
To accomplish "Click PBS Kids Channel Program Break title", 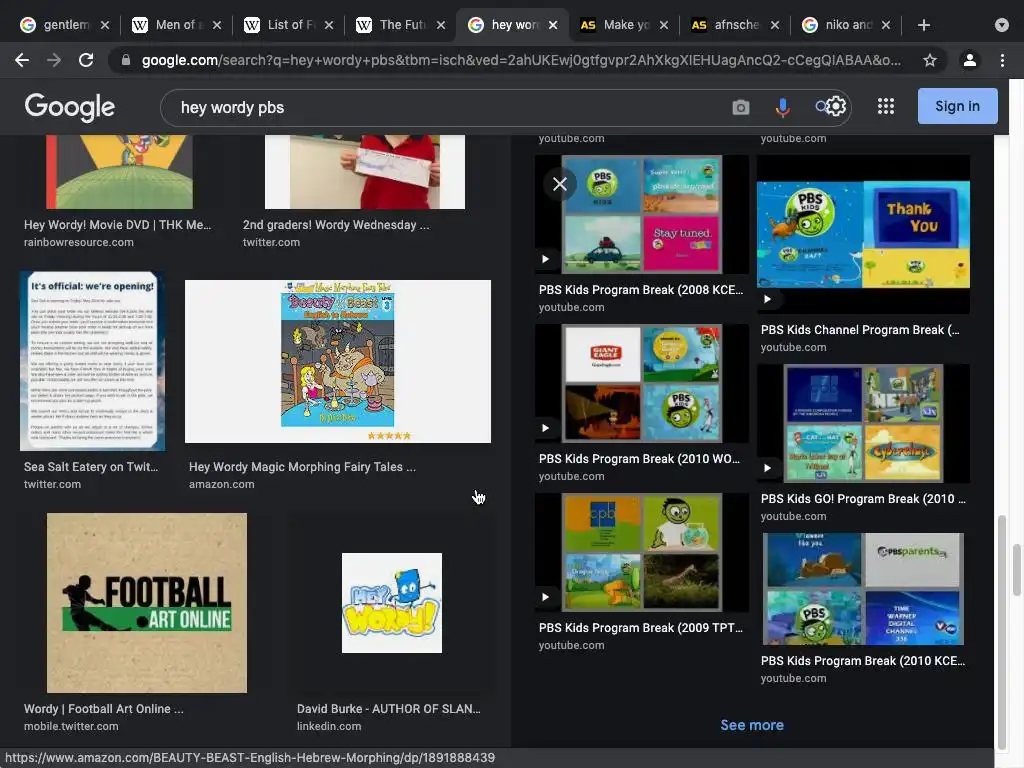I will coord(860,330).
